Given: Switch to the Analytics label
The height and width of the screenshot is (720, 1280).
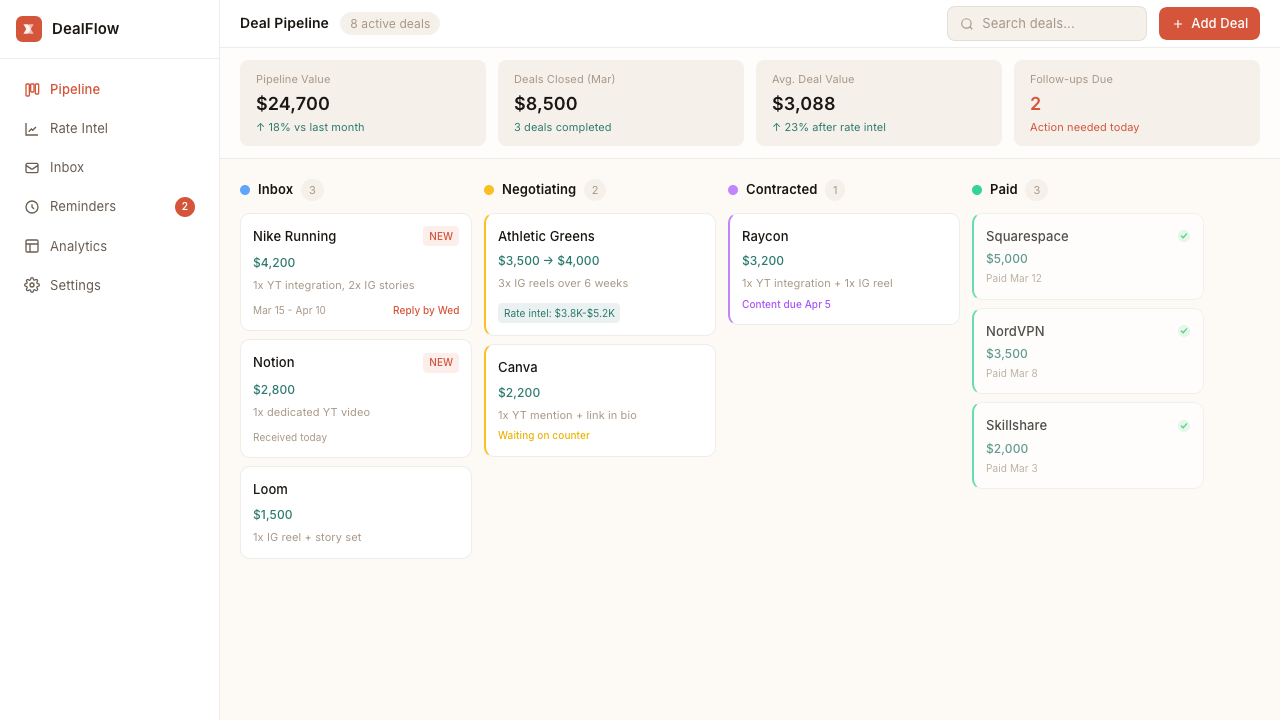Looking at the screenshot, I should point(78,246).
